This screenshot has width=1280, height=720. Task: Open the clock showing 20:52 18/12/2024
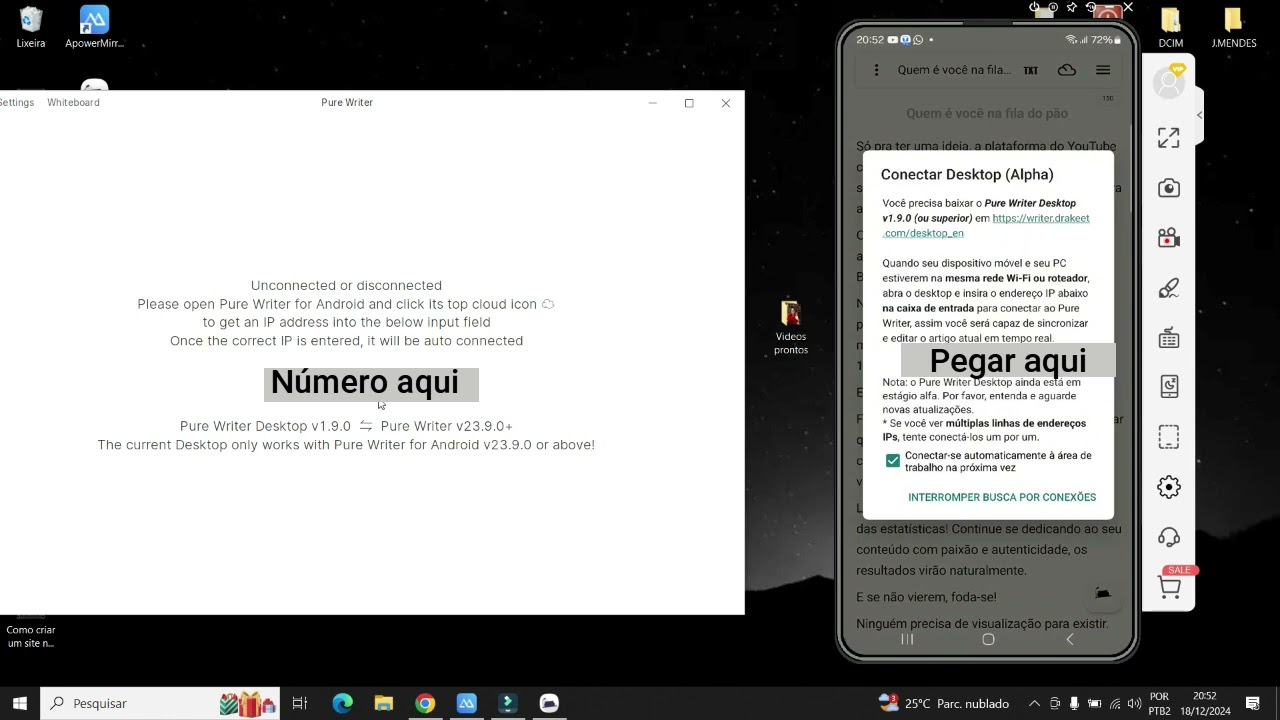click(1205, 703)
